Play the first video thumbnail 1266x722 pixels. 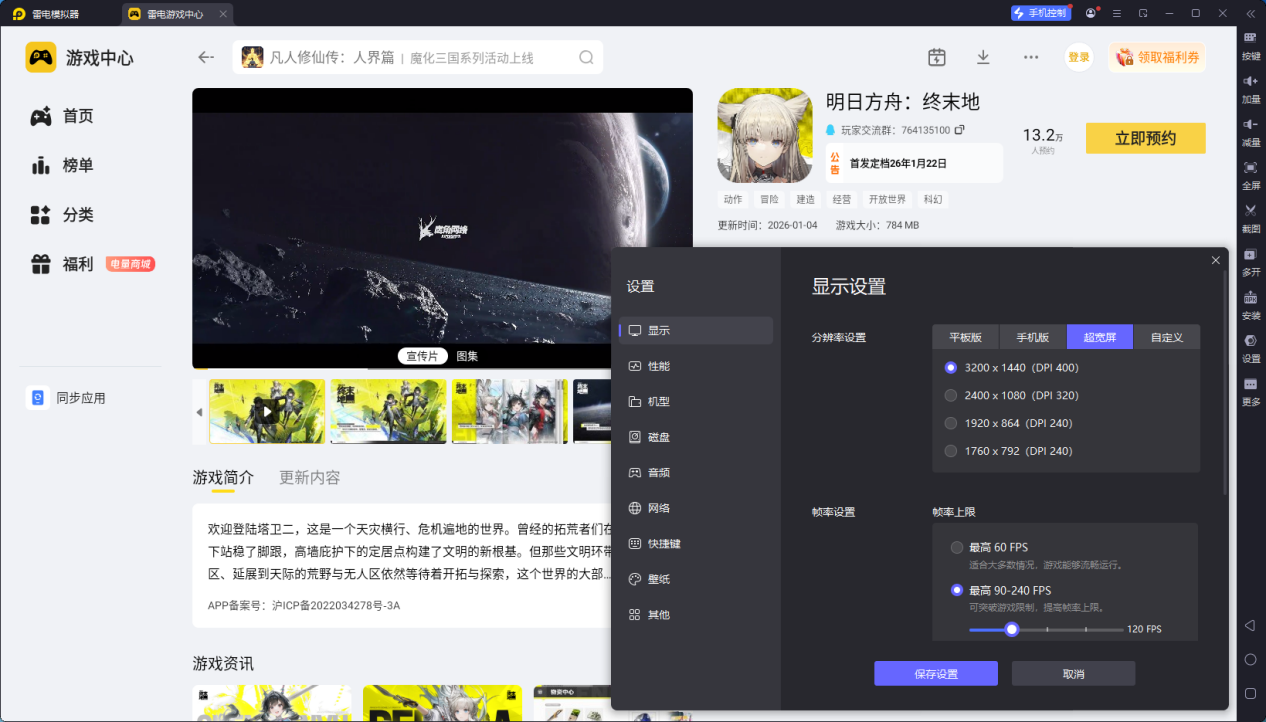click(x=267, y=411)
